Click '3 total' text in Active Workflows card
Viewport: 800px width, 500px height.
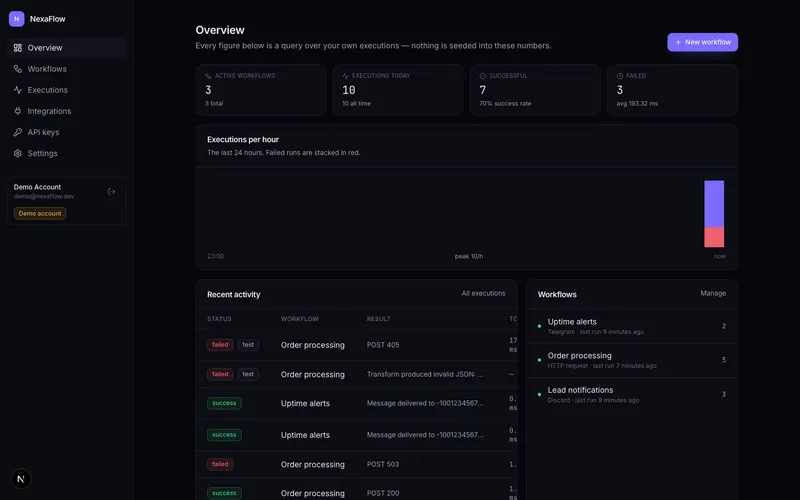coord(214,104)
